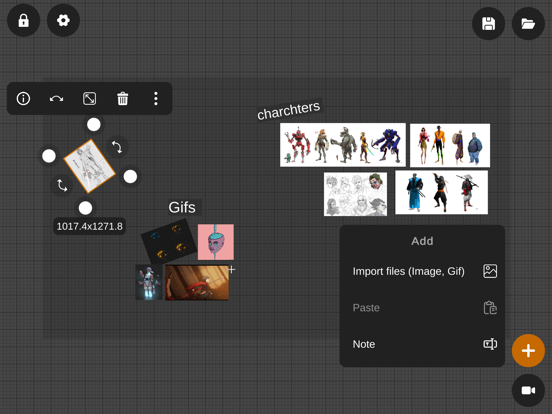Select the robots and creatures character lineup image

tap(343, 145)
